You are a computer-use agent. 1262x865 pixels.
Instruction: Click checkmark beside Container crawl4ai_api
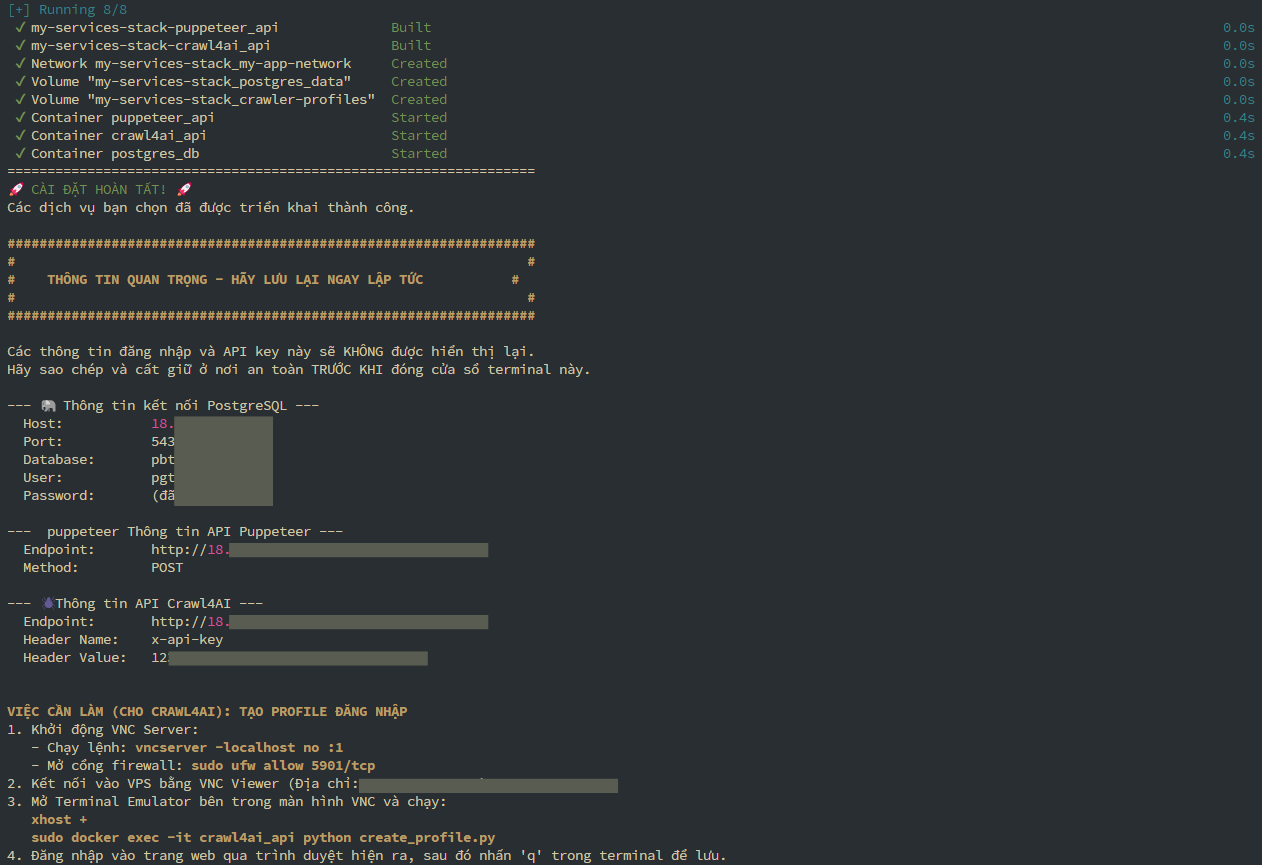pos(20,136)
